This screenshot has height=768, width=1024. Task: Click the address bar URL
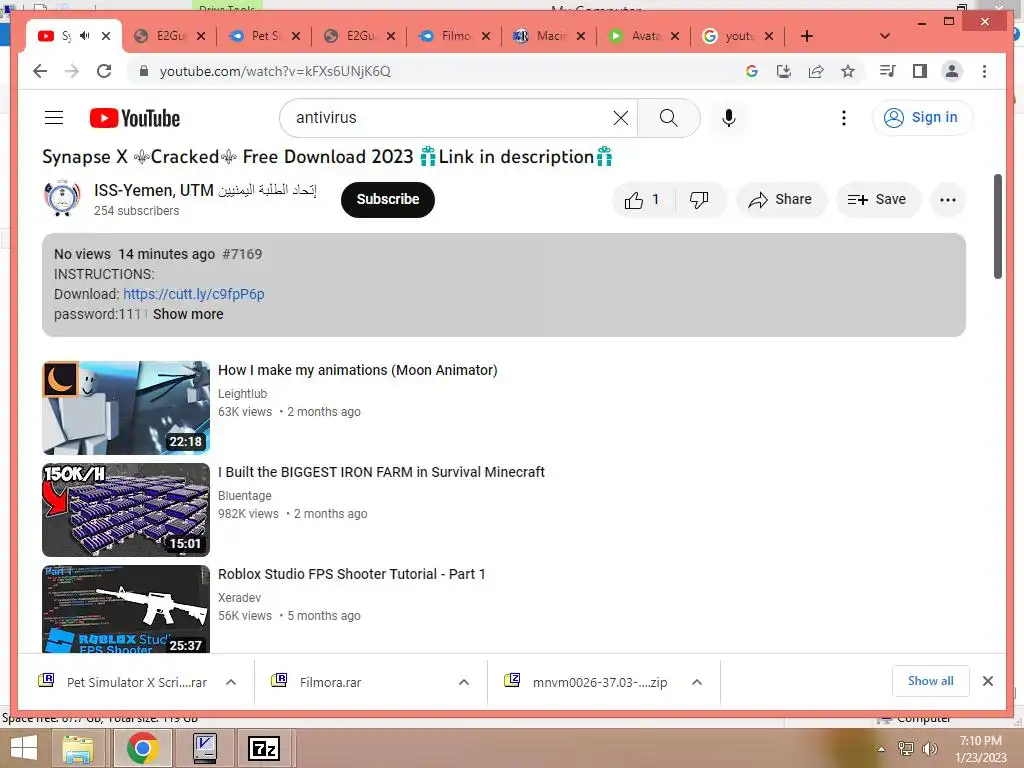[275, 71]
